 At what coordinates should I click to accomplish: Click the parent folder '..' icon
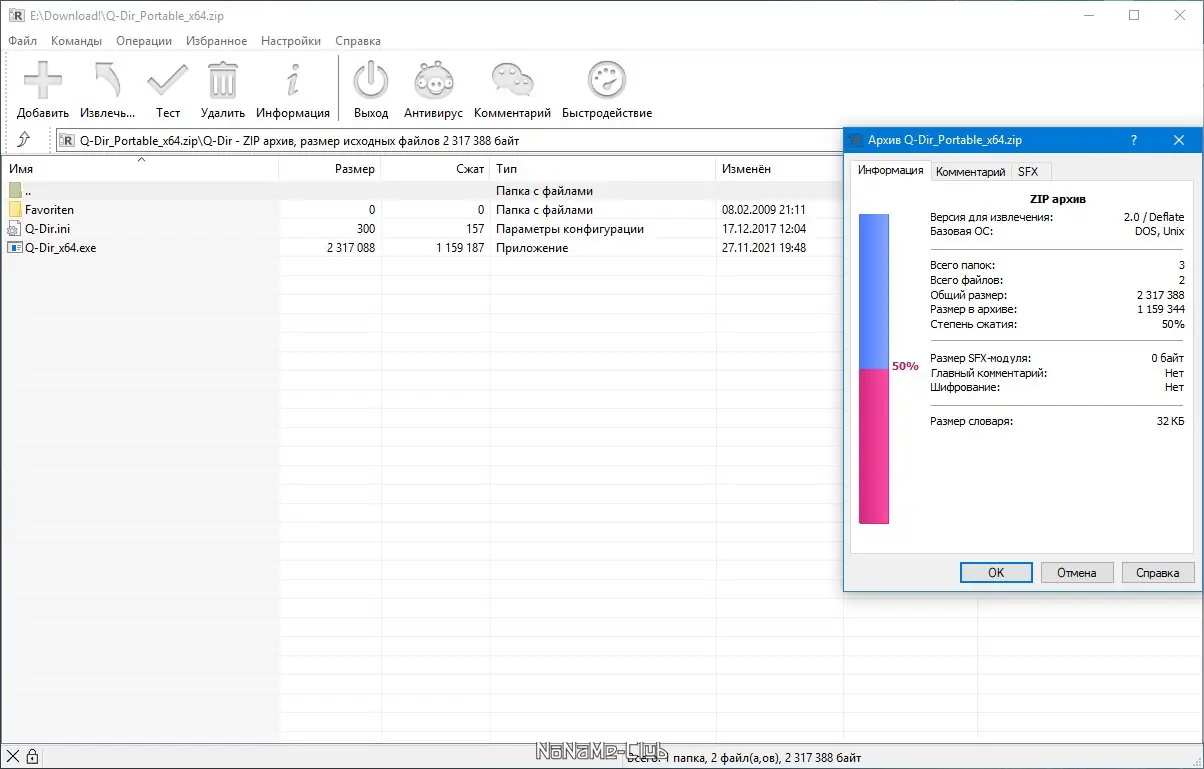(15, 190)
